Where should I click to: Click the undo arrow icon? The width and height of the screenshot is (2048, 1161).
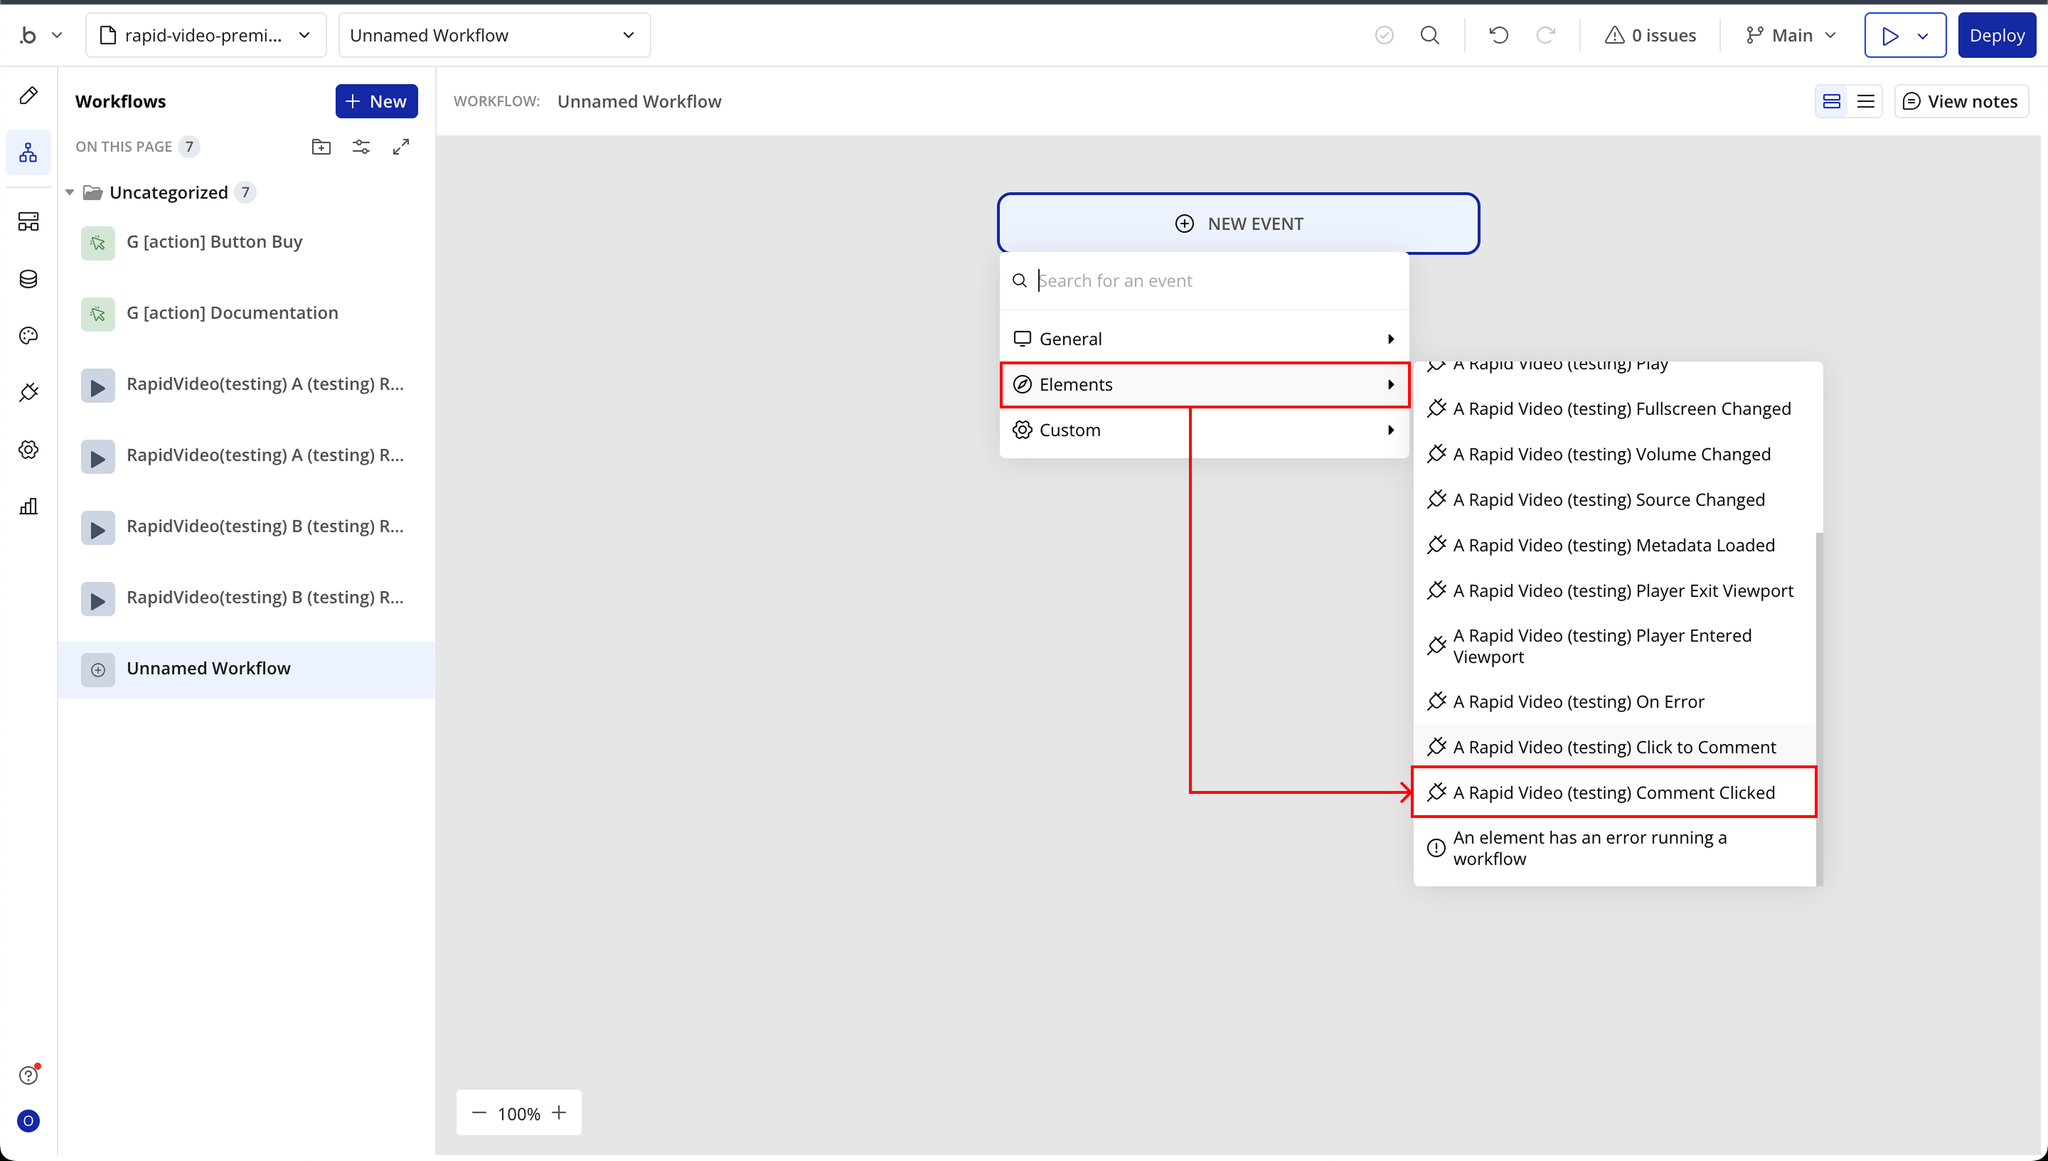pyautogui.click(x=1498, y=35)
